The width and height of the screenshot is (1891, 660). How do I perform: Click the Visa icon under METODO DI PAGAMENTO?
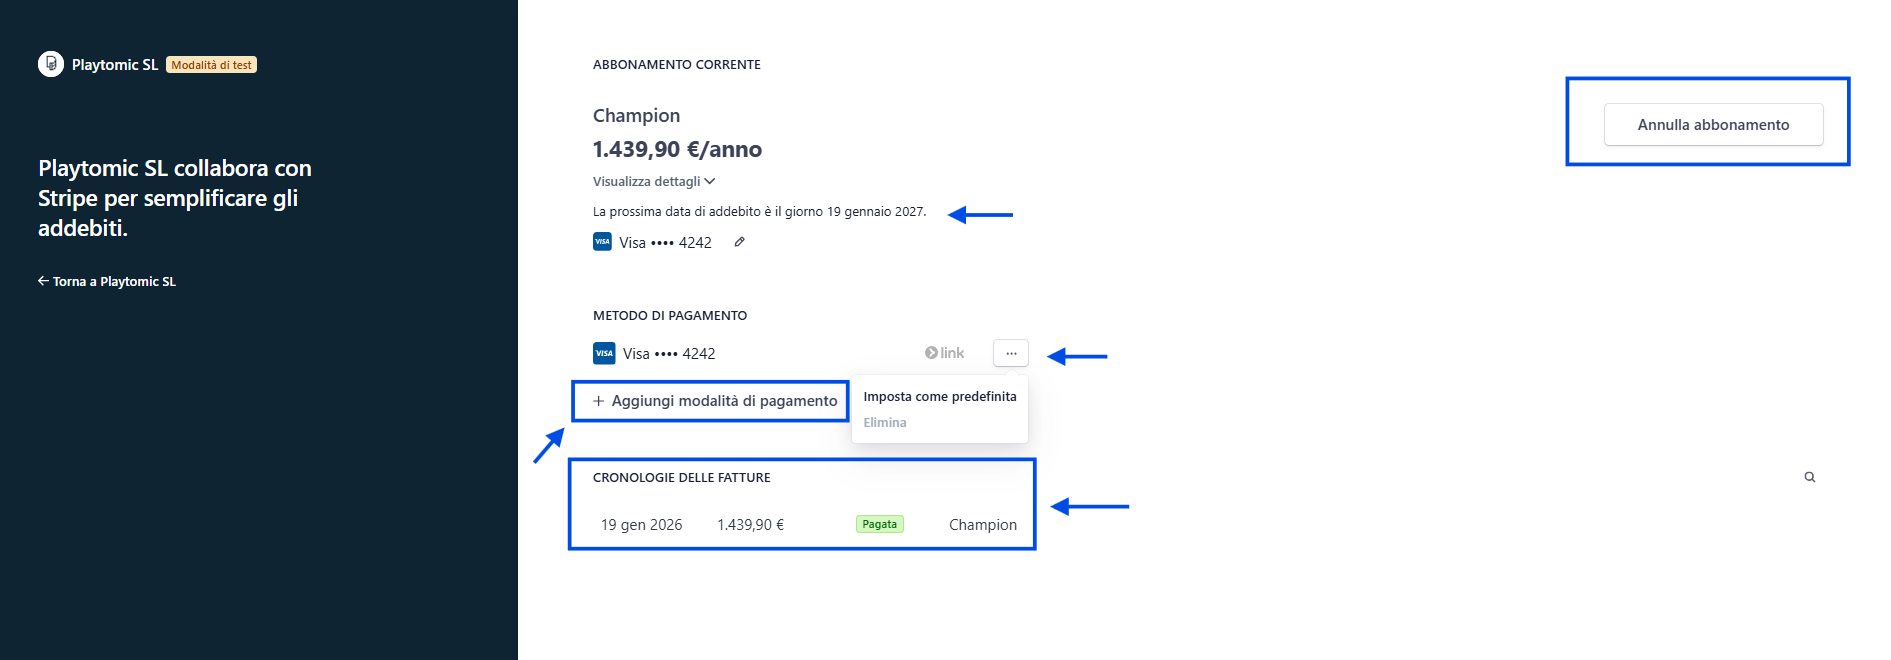coord(604,353)
